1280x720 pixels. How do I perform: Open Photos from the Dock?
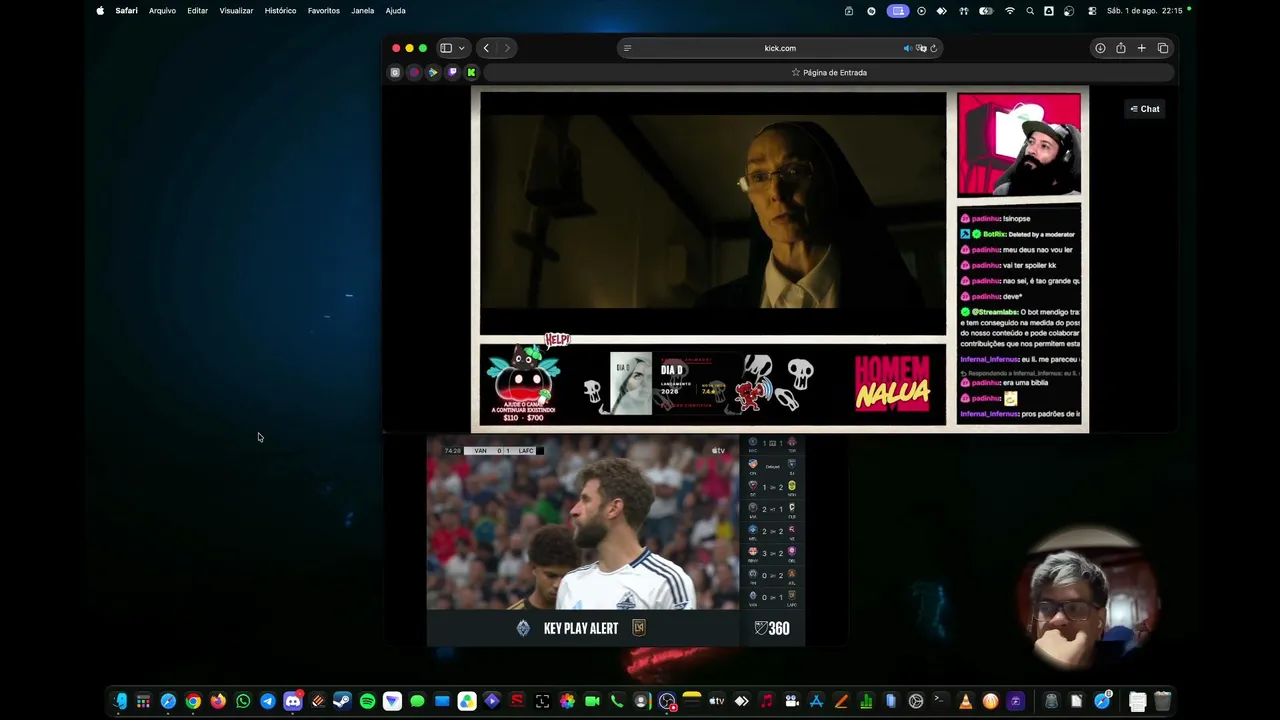point(567,701)
